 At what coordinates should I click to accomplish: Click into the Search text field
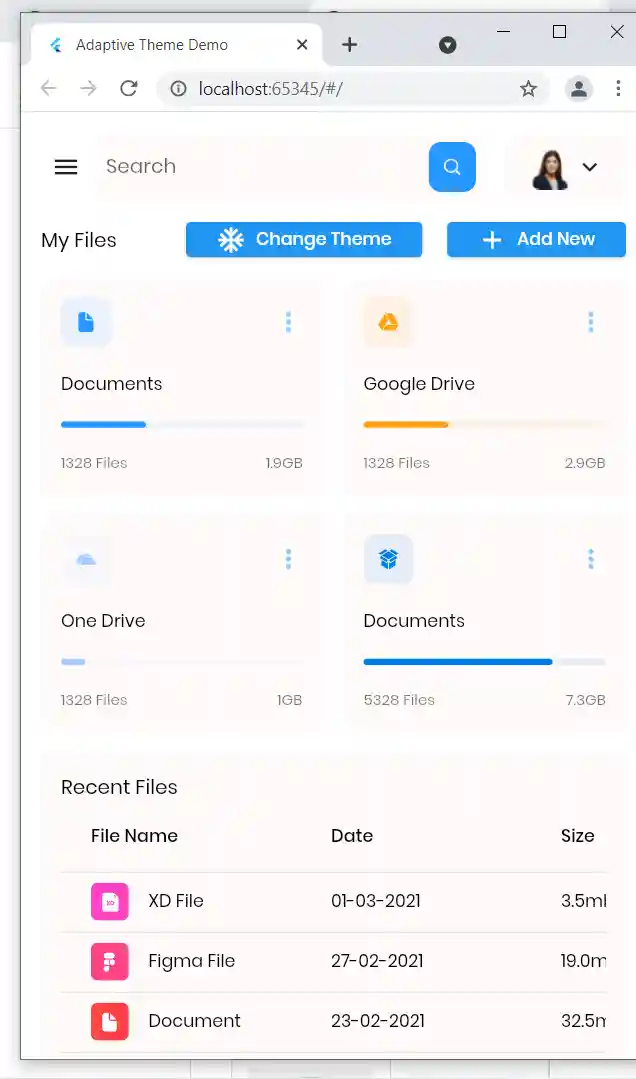pos(260,167)
